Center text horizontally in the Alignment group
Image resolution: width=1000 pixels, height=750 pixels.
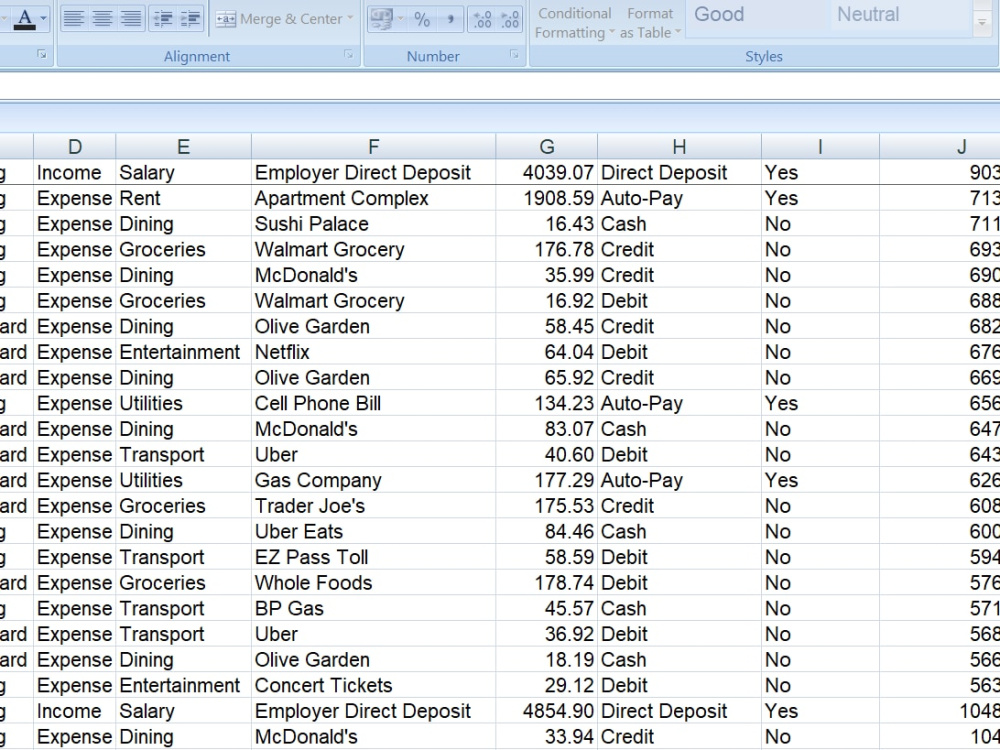[x=102, y=18]
